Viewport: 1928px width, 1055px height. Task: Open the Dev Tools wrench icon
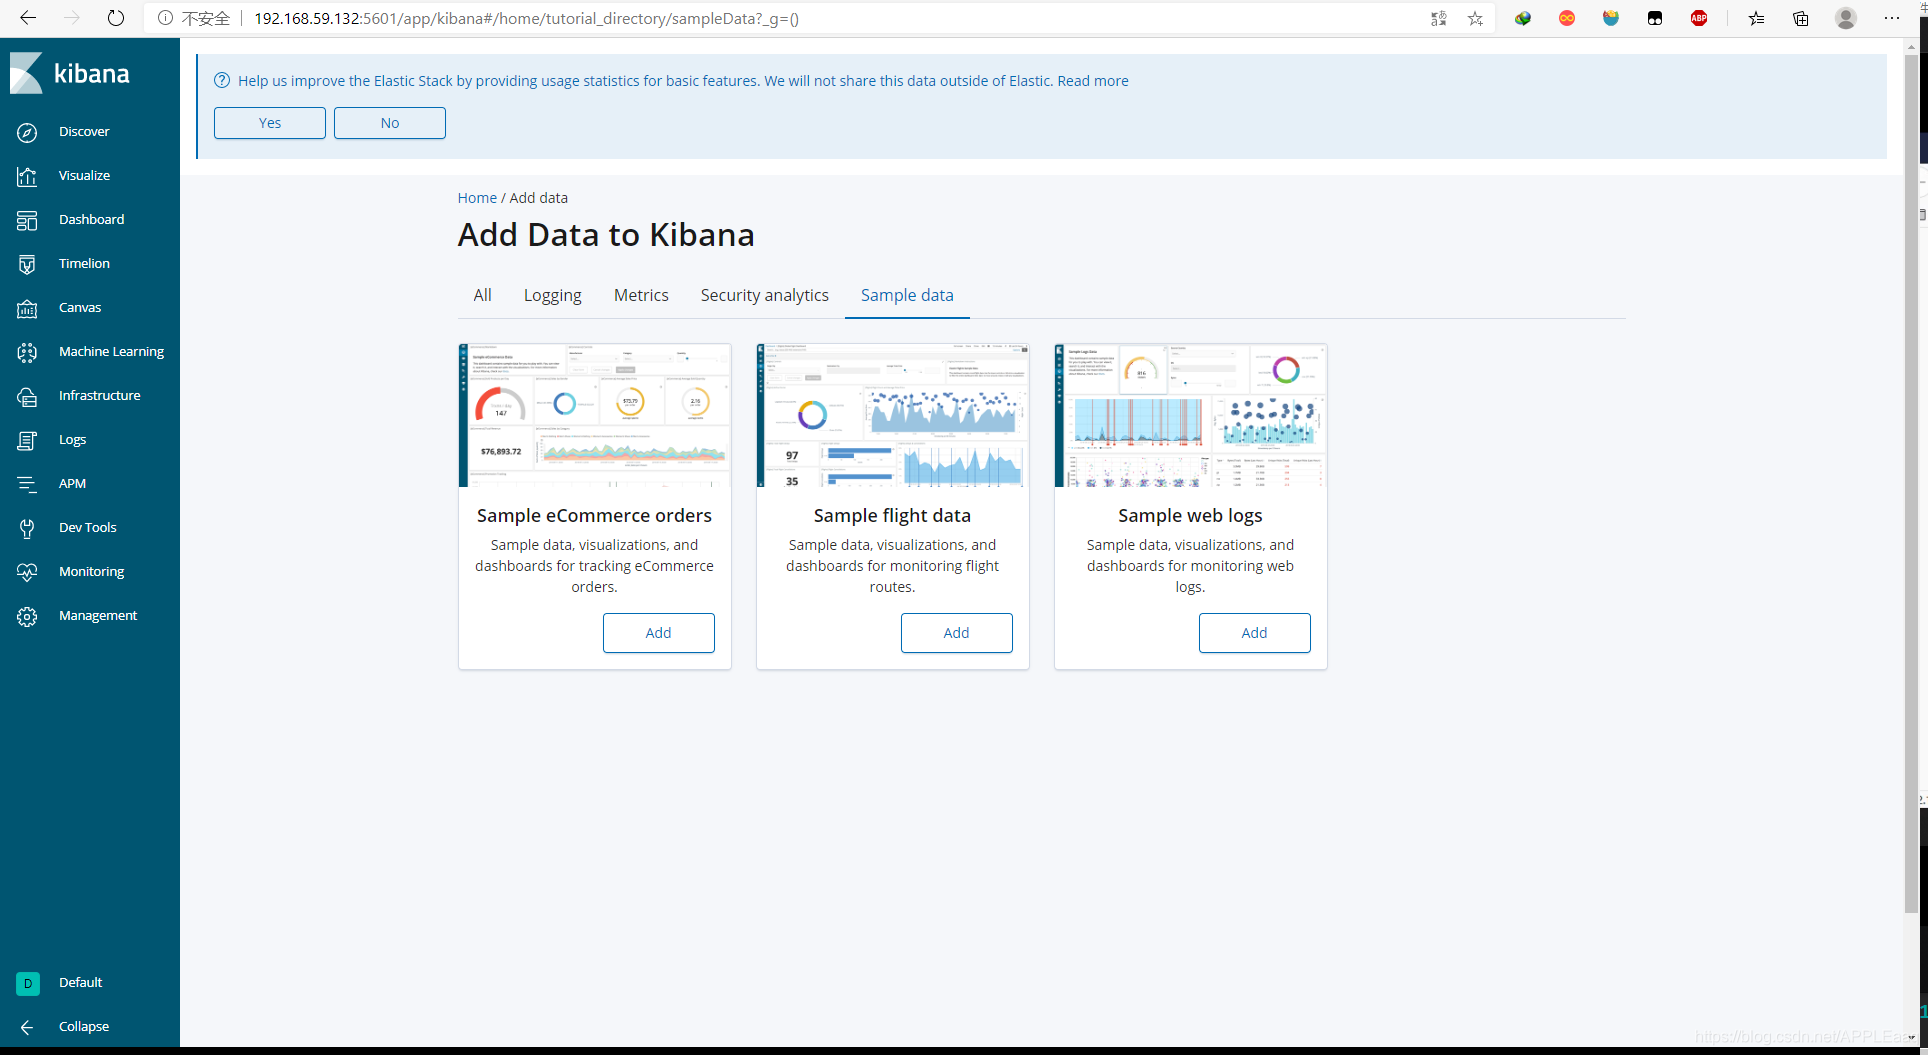(27, 528)
